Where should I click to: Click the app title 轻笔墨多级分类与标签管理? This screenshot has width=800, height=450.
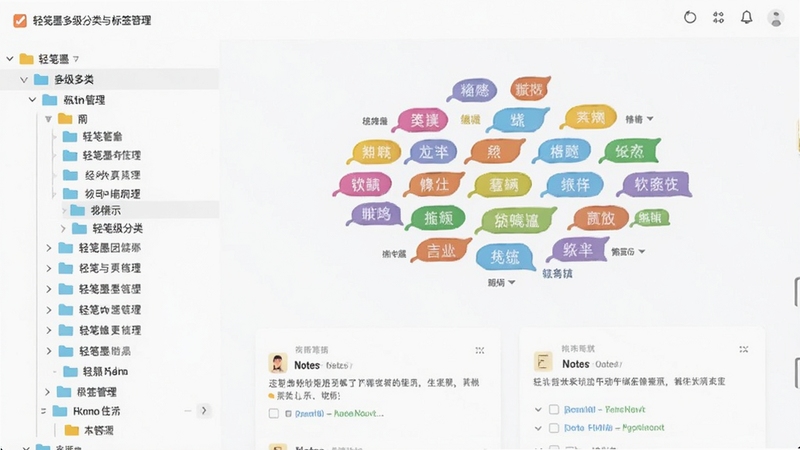click(92, 20)
